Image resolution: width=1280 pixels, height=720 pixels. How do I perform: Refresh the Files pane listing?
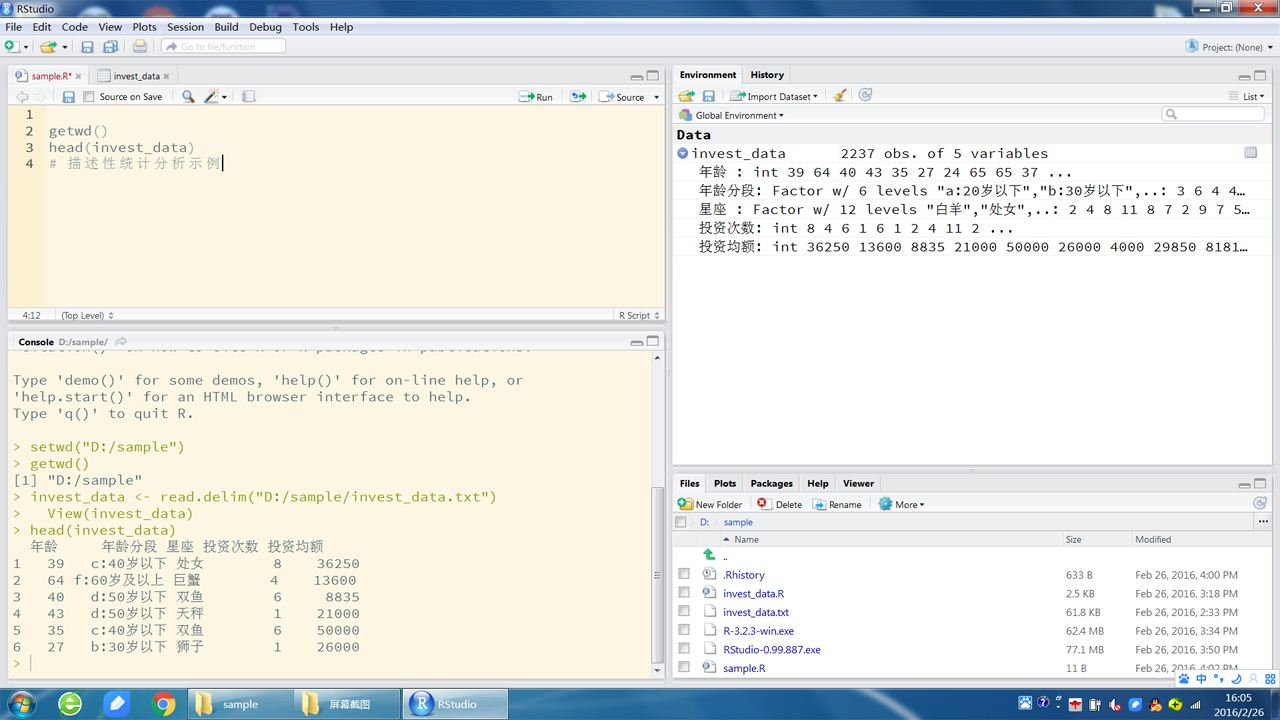click(1260, 503)
